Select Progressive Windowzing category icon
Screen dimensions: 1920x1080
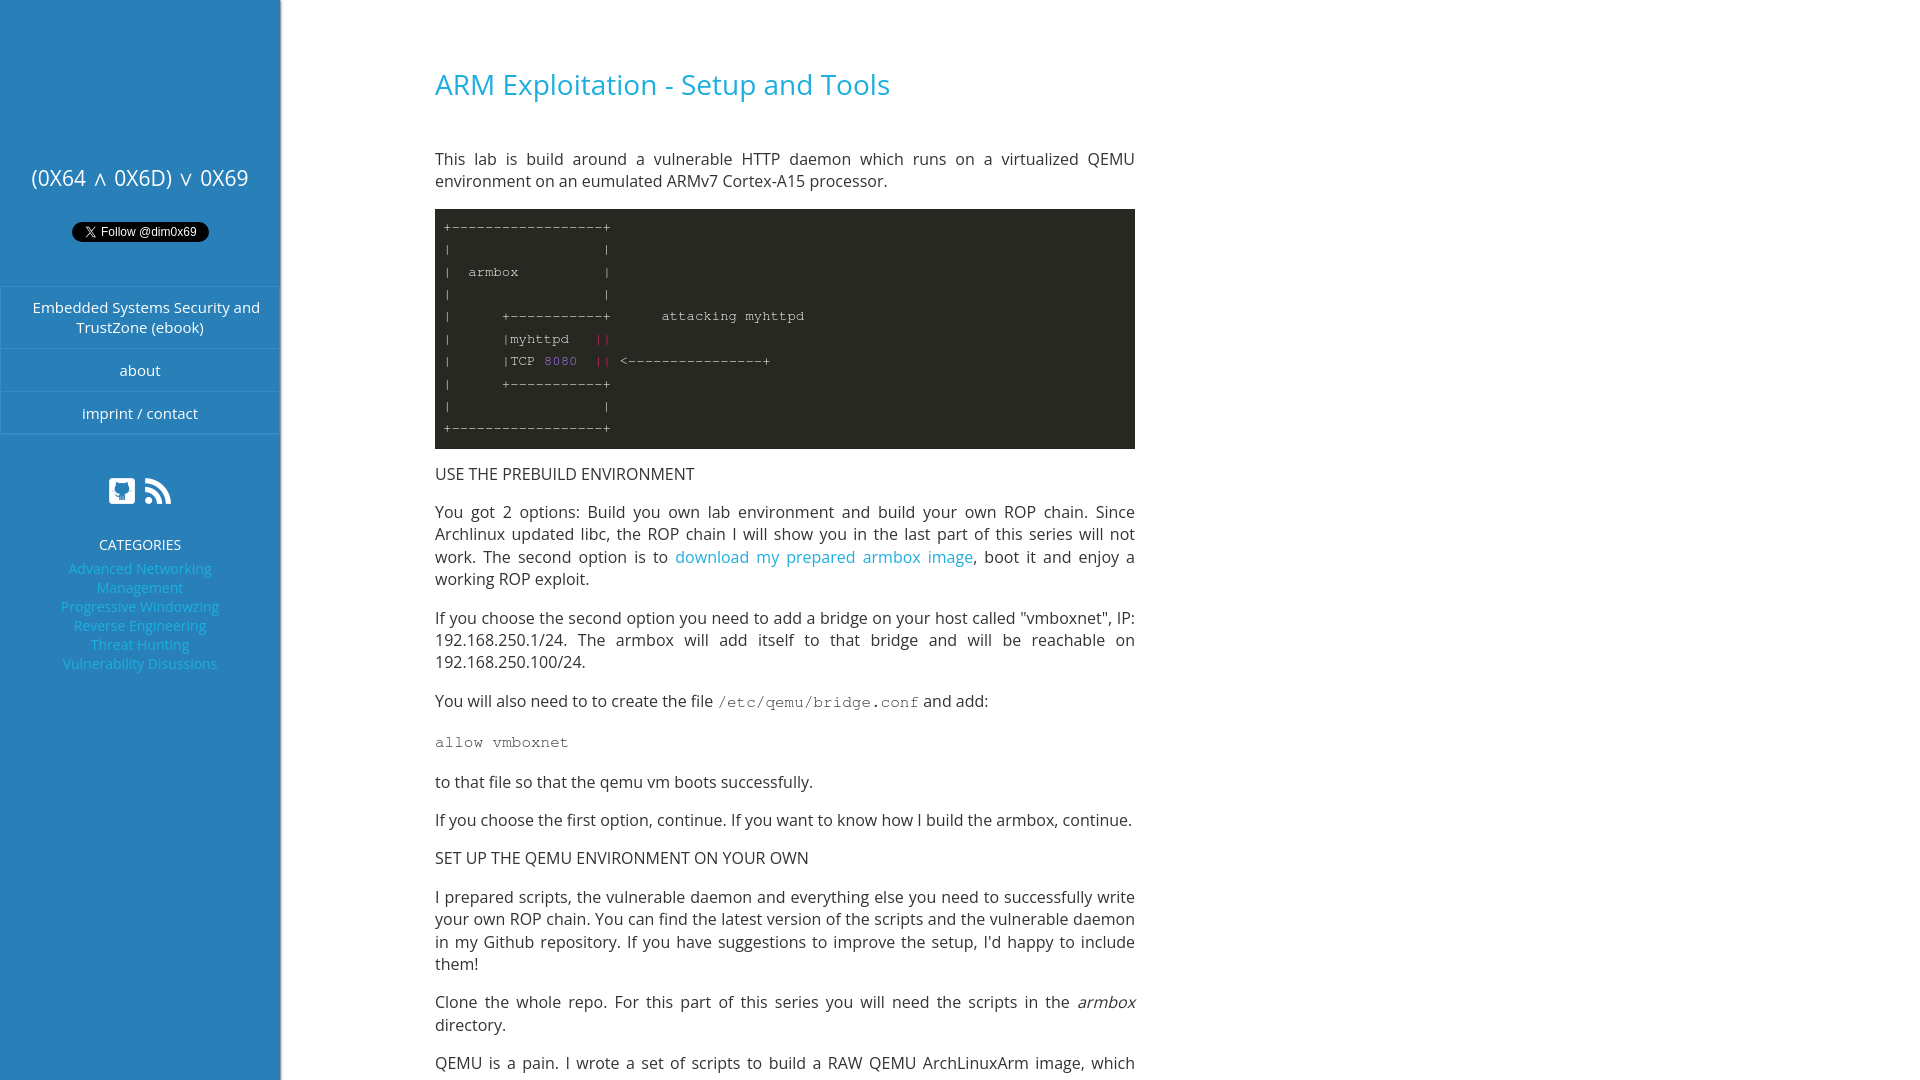[140, 607]
